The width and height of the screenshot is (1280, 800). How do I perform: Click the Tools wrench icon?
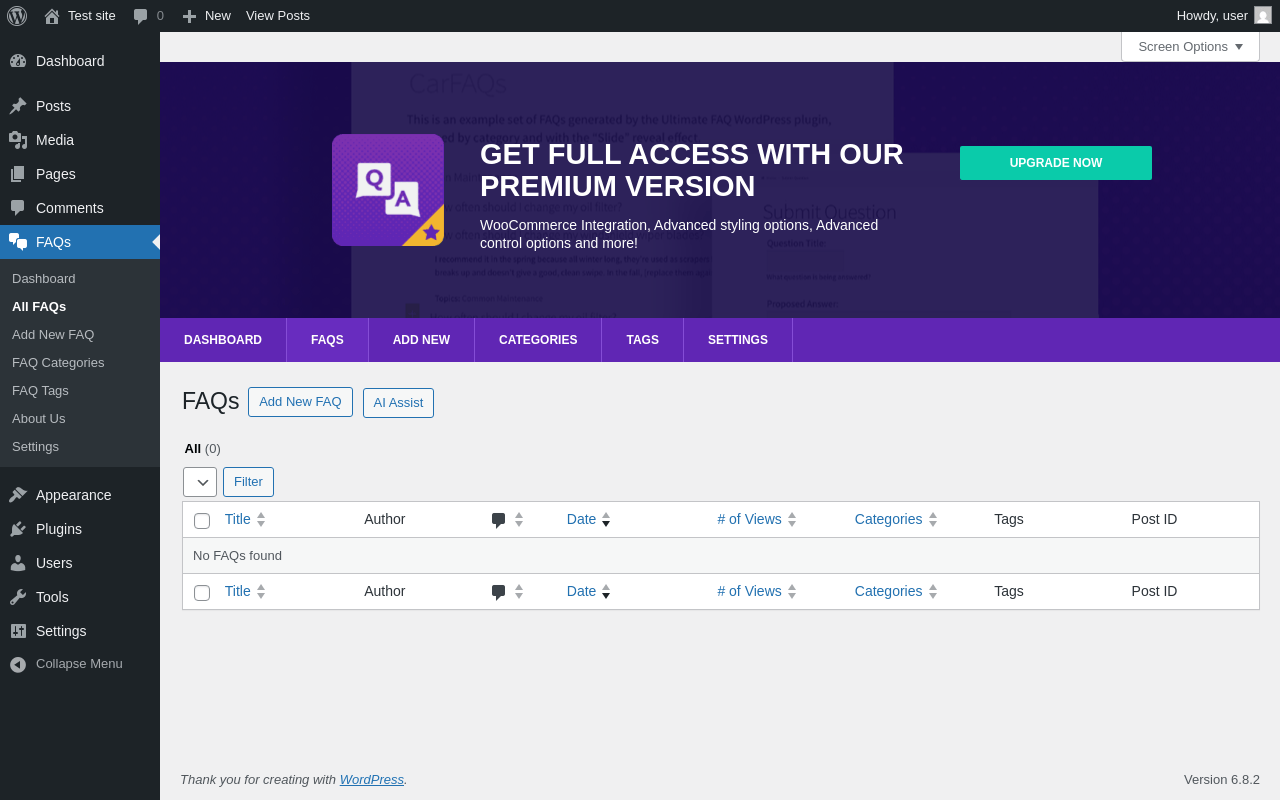coord(18,597)
